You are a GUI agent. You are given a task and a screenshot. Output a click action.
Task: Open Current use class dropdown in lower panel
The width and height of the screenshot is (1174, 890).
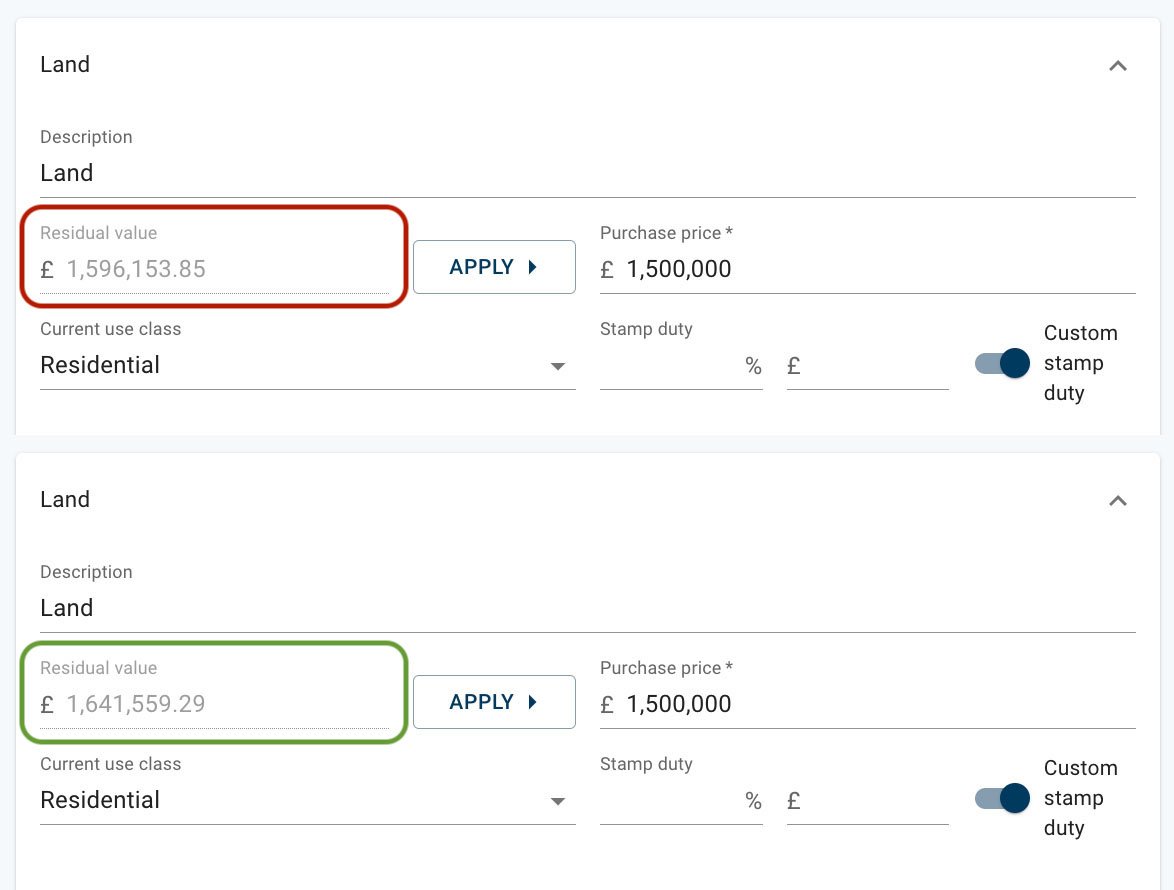pos(307,801)
